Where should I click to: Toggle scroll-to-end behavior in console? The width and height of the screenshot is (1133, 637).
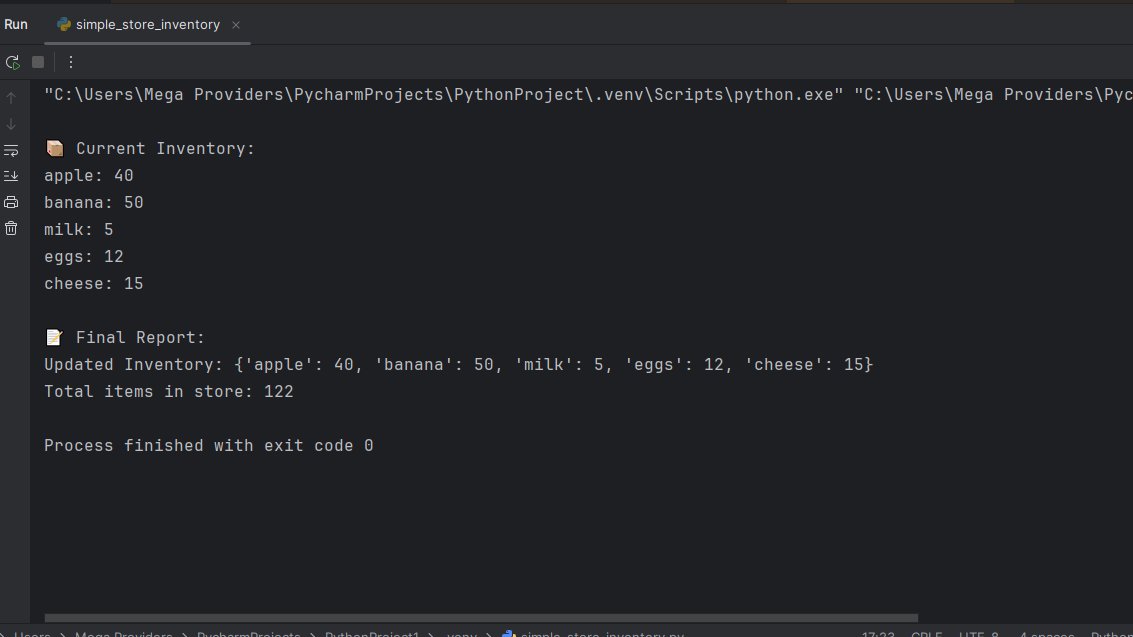pos(11,176)
